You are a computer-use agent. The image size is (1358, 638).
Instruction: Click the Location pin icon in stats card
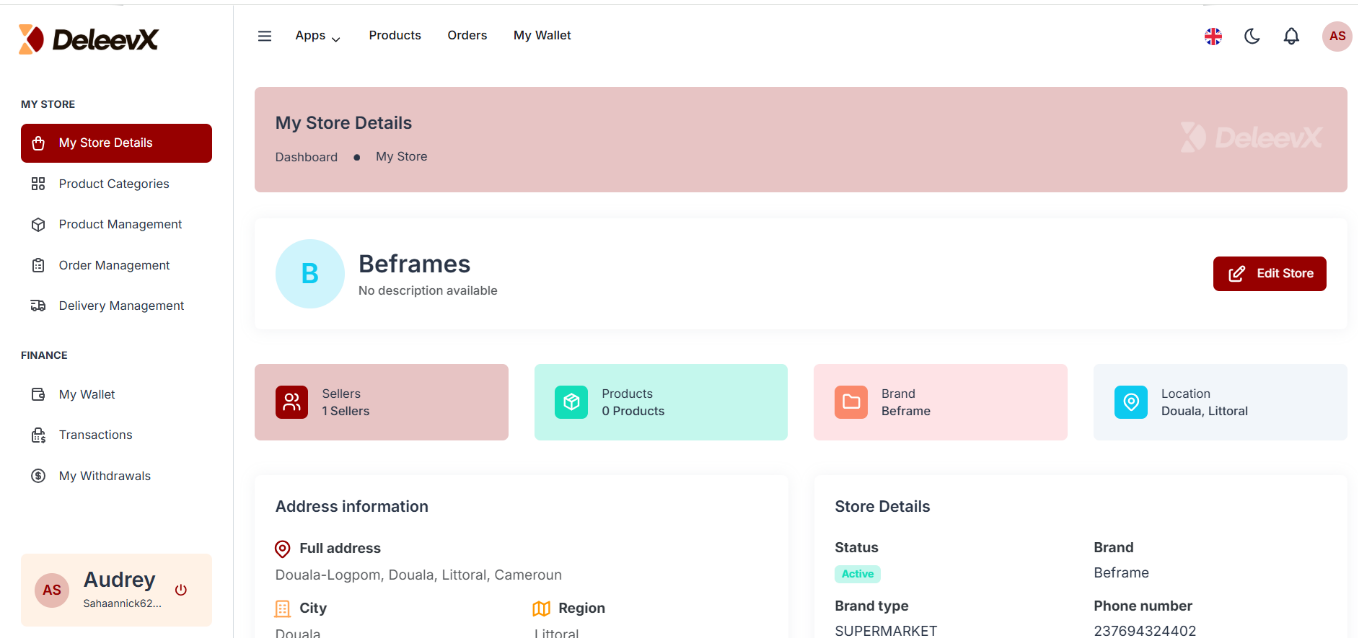click(x=1131, y=402)
